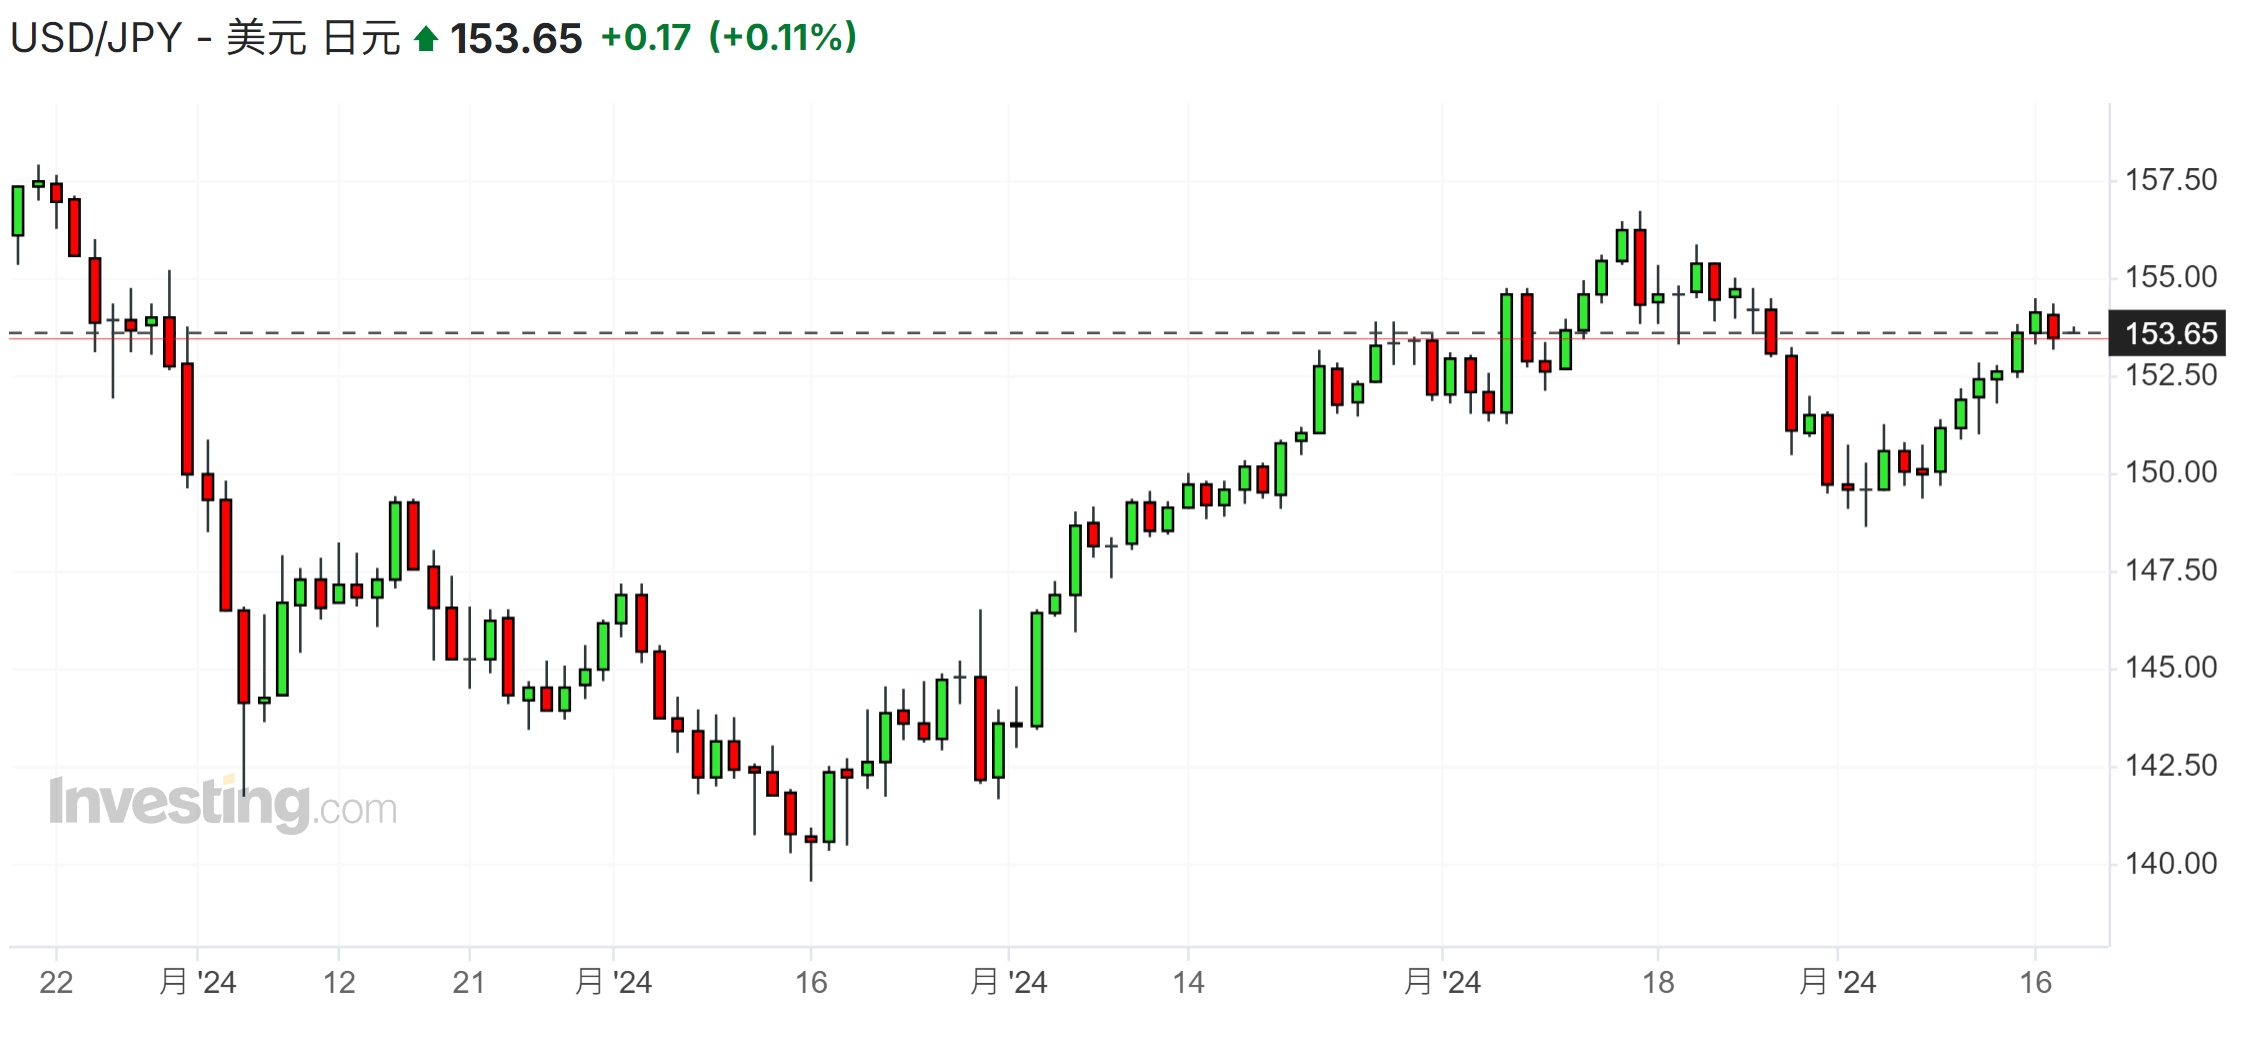Select the date label 18 on time axis
This screenshot has height=1039, width=2250.
[x=1658, y=983]
